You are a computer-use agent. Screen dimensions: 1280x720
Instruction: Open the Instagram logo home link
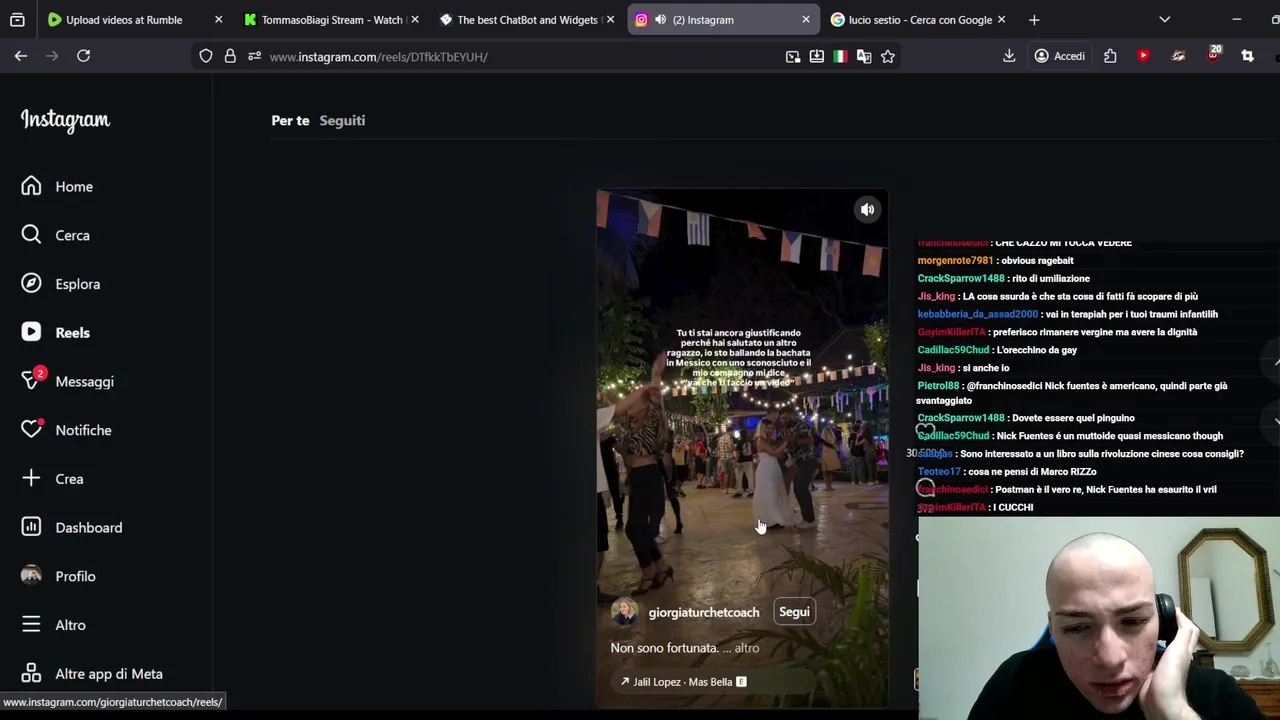tap(65, 120)
